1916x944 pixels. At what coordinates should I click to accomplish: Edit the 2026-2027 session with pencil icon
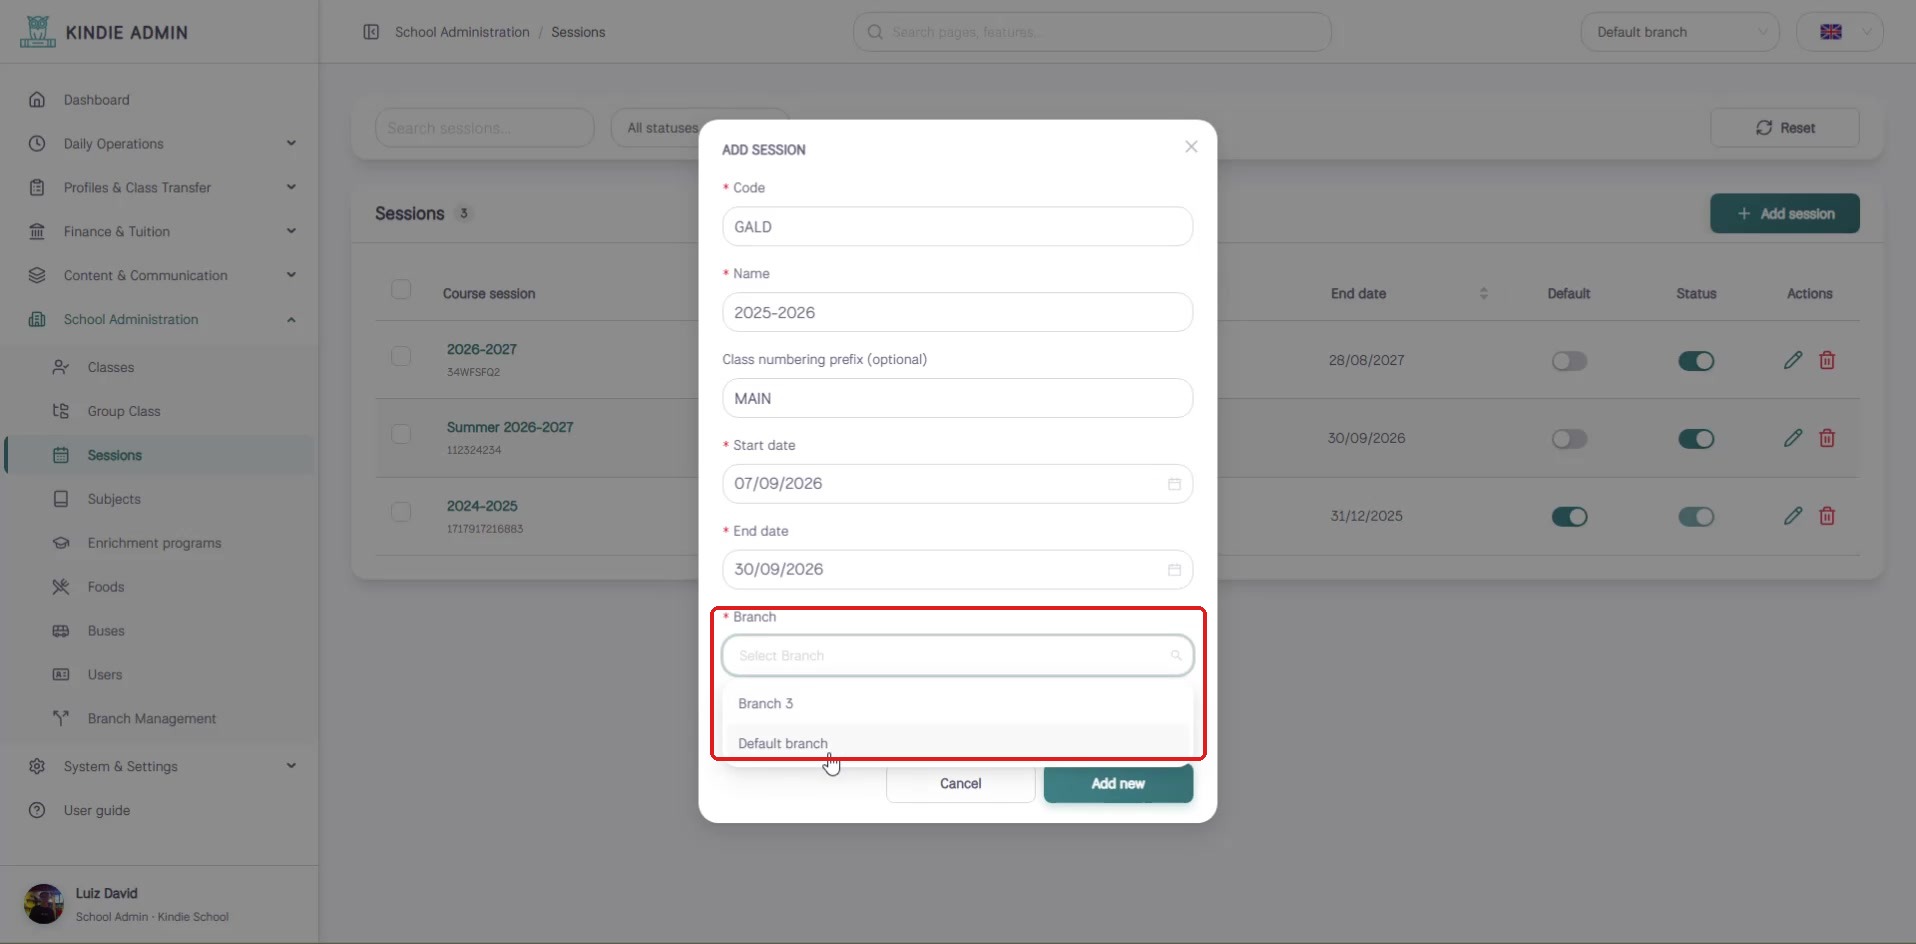point(1793,360)
